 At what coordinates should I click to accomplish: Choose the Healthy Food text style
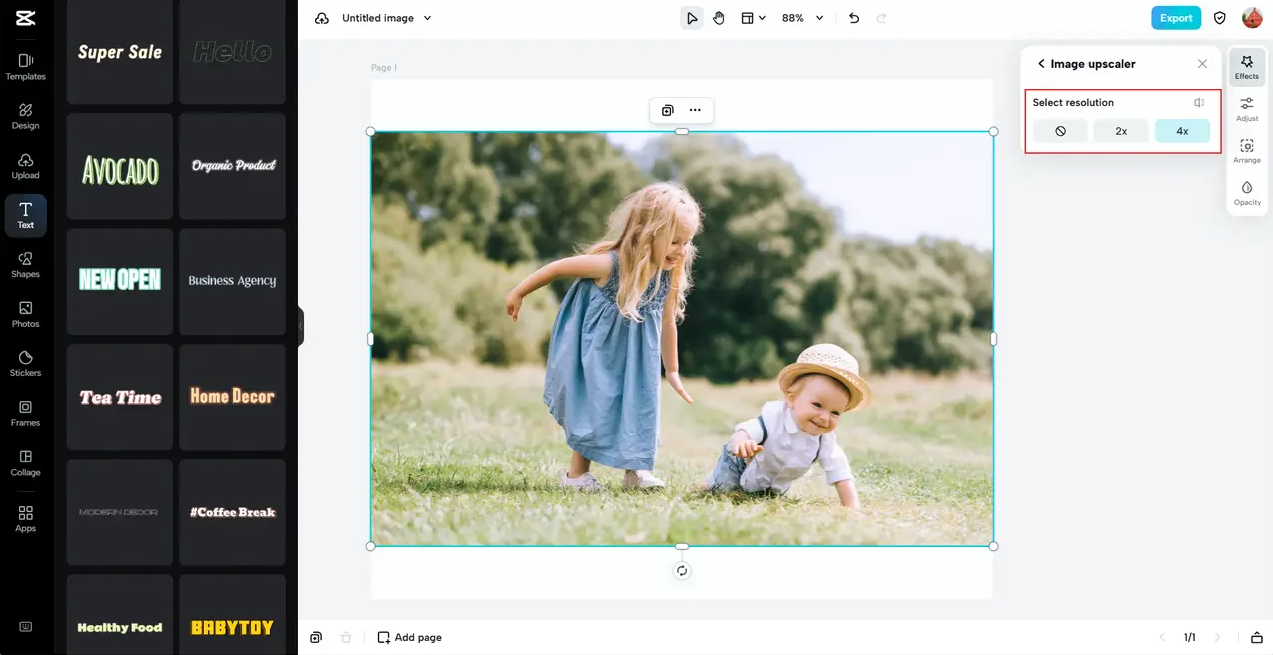(120, 615)
